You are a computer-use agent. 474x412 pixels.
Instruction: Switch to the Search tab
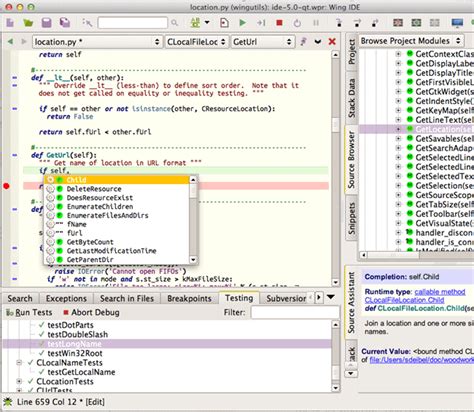(20, 298)
